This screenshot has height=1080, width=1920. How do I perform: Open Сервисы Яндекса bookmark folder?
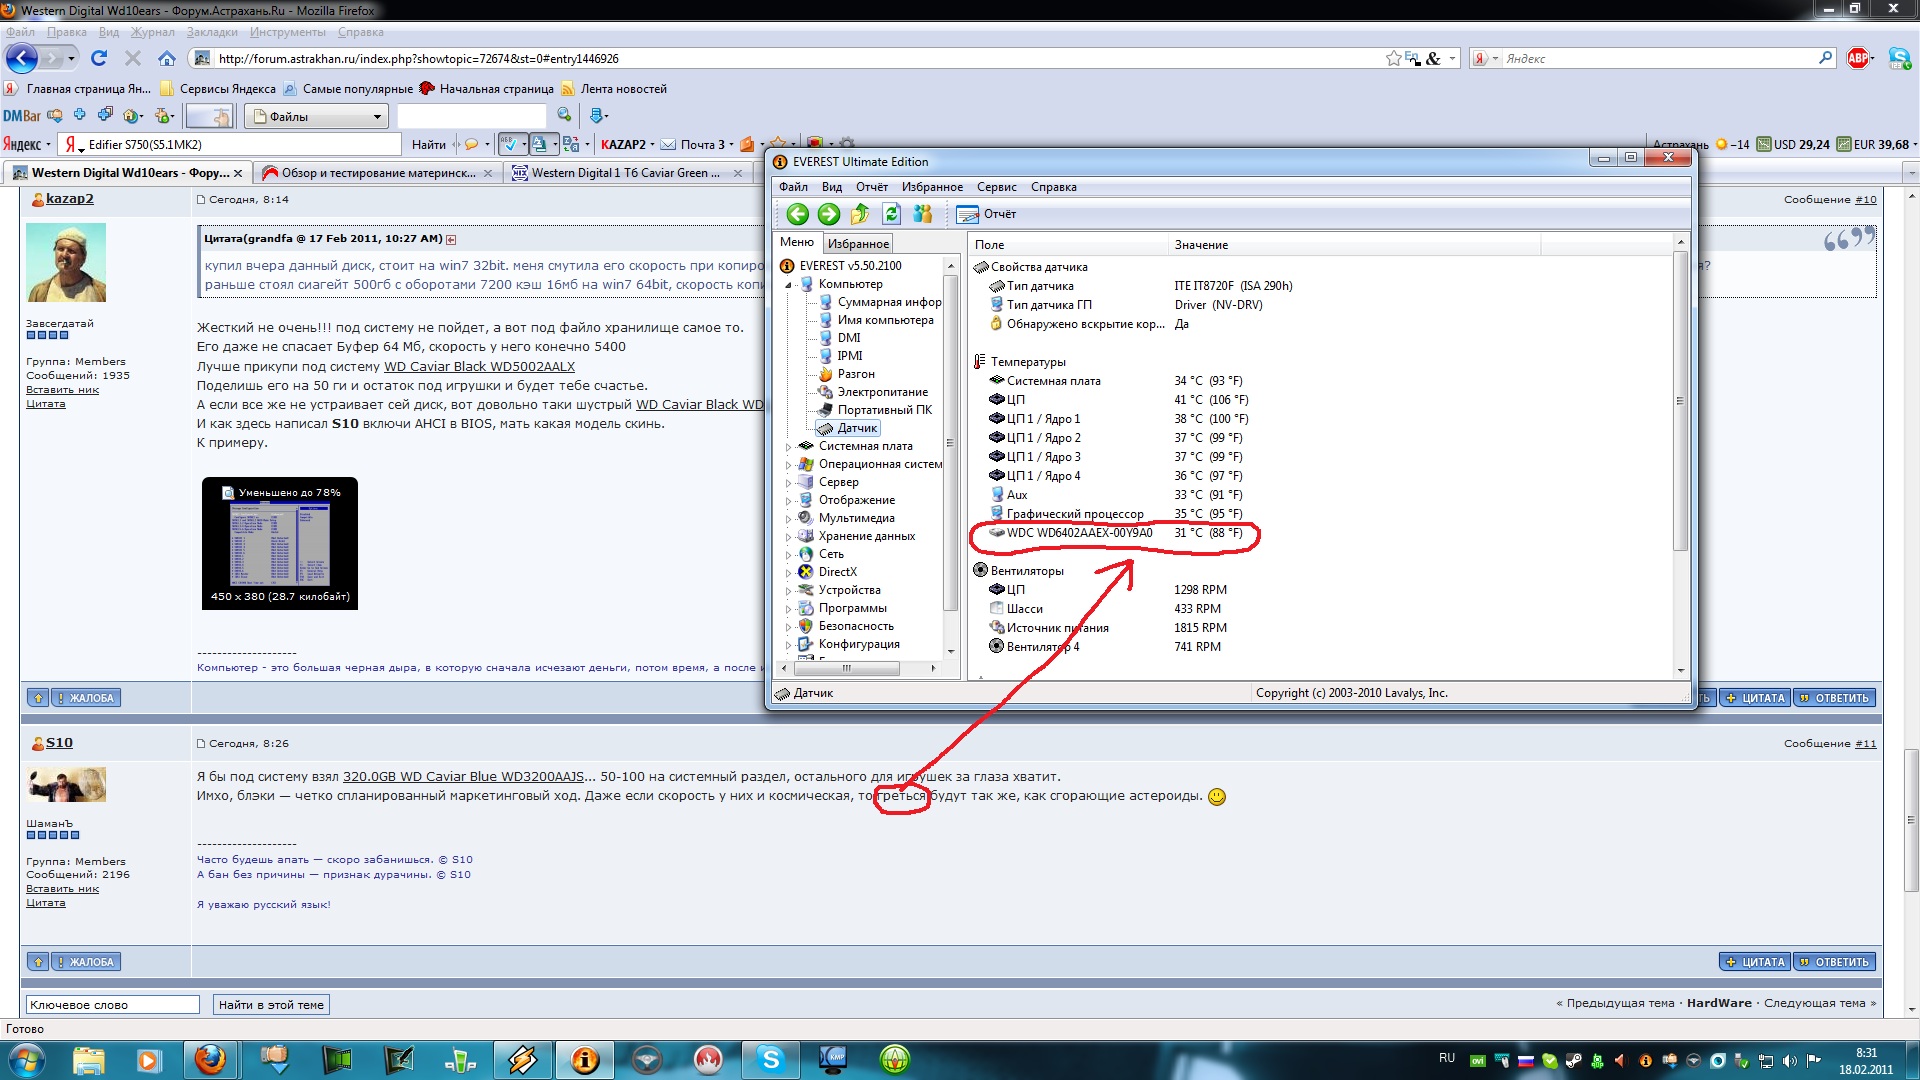(x=218, y=89)
